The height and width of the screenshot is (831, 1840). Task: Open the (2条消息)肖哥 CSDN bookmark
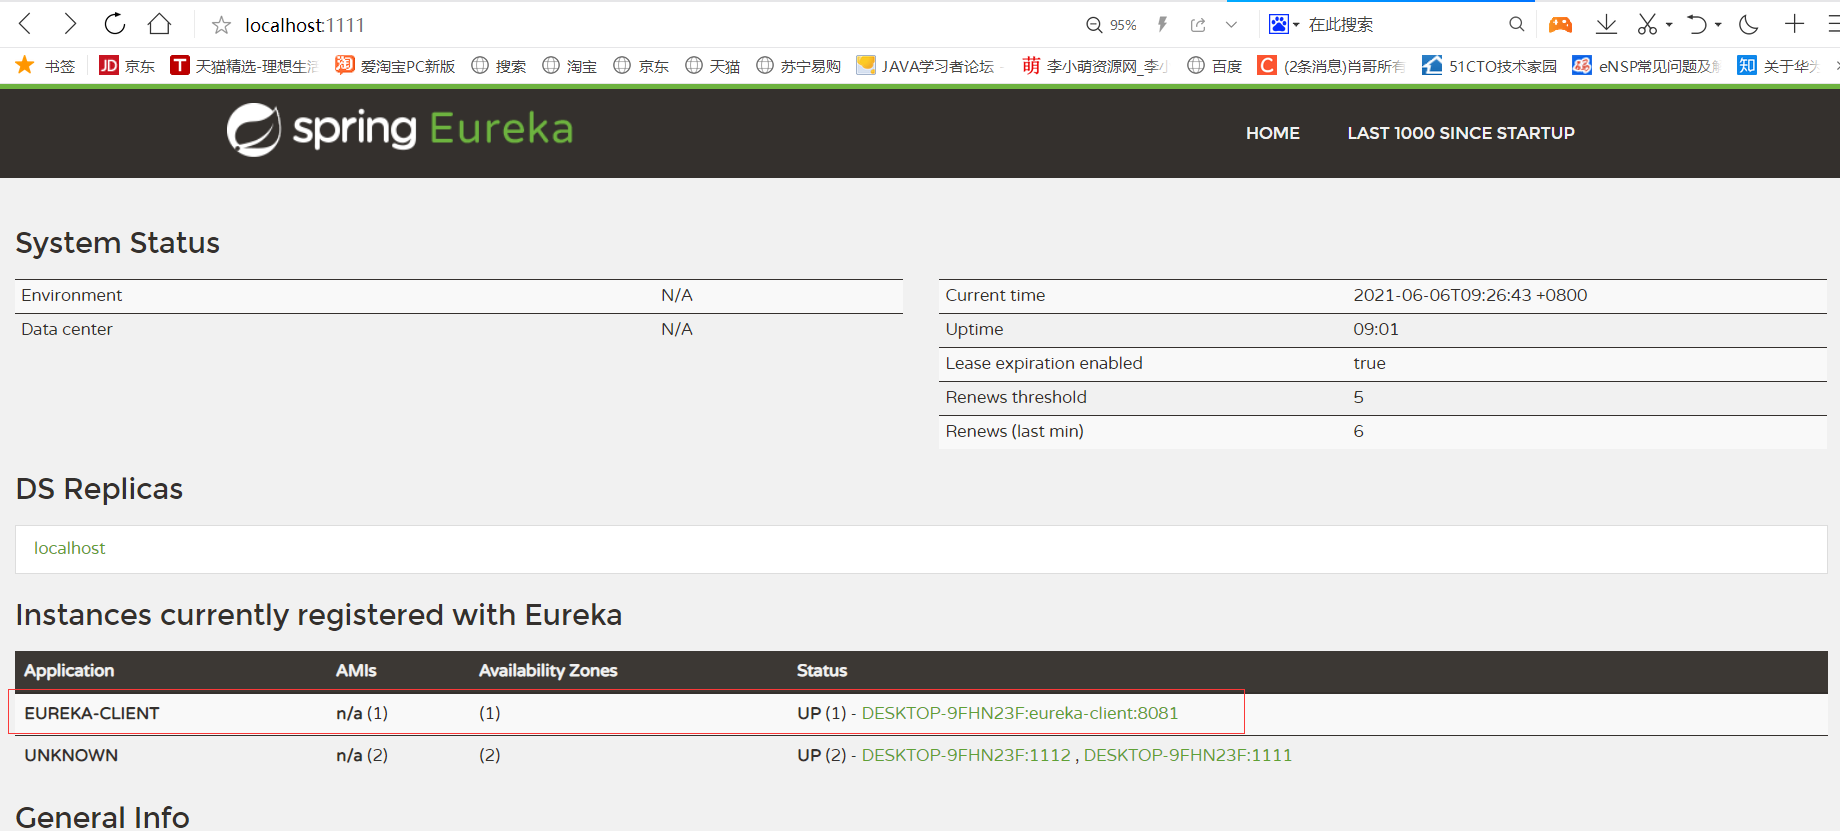pyautogui.click(x=1331, y=66)
